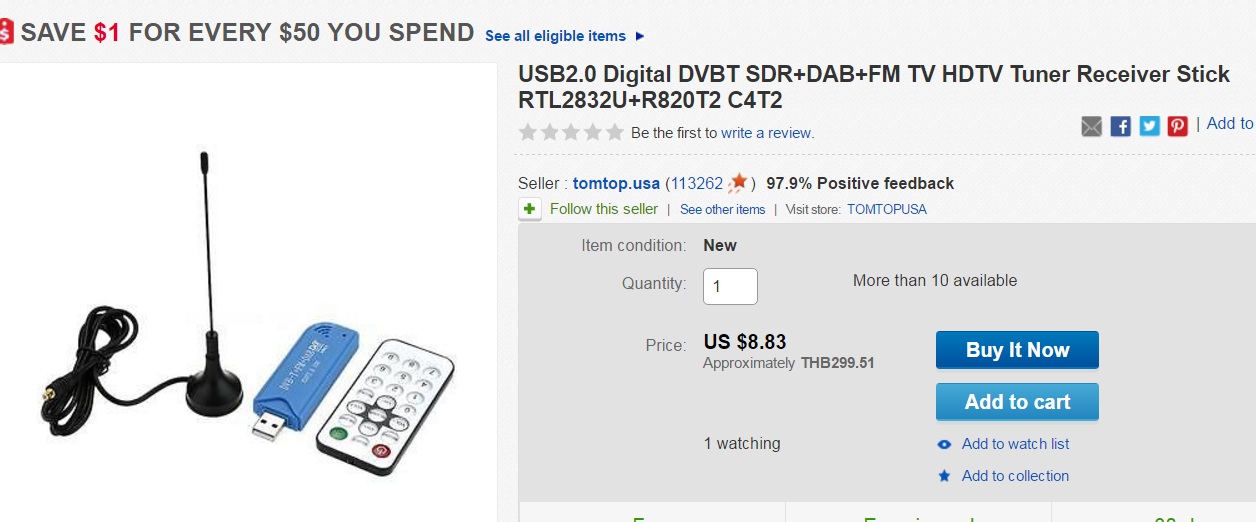This screenshot has width=1256, height=522.
Task: Click the TV tuner product image
Action: [x=250, y=320]
